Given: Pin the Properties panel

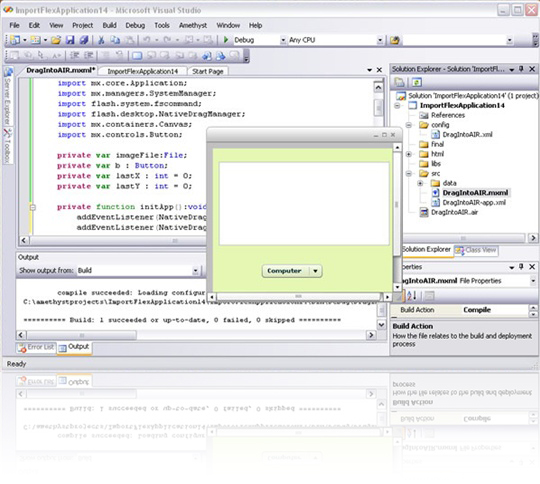Looking at the screenshot, I should [x=521, y=267].
